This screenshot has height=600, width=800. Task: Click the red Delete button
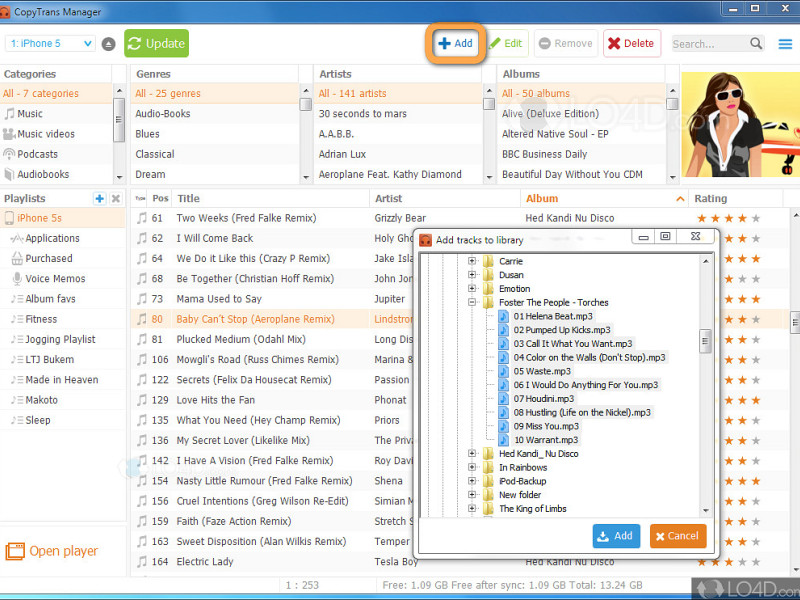coord(632,43)
